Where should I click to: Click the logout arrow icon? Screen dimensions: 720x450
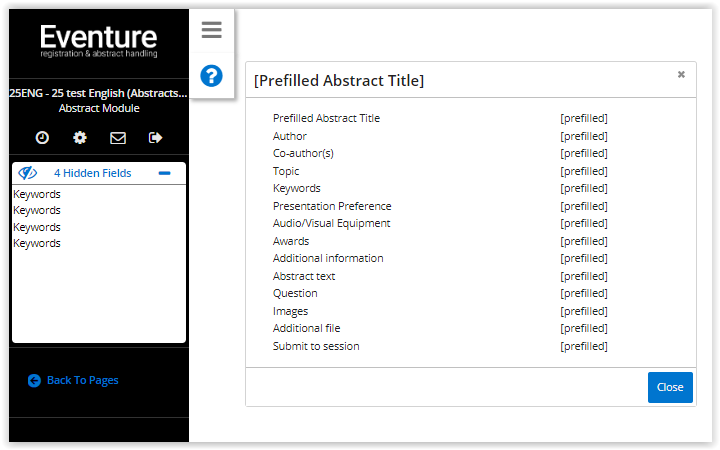156,138
